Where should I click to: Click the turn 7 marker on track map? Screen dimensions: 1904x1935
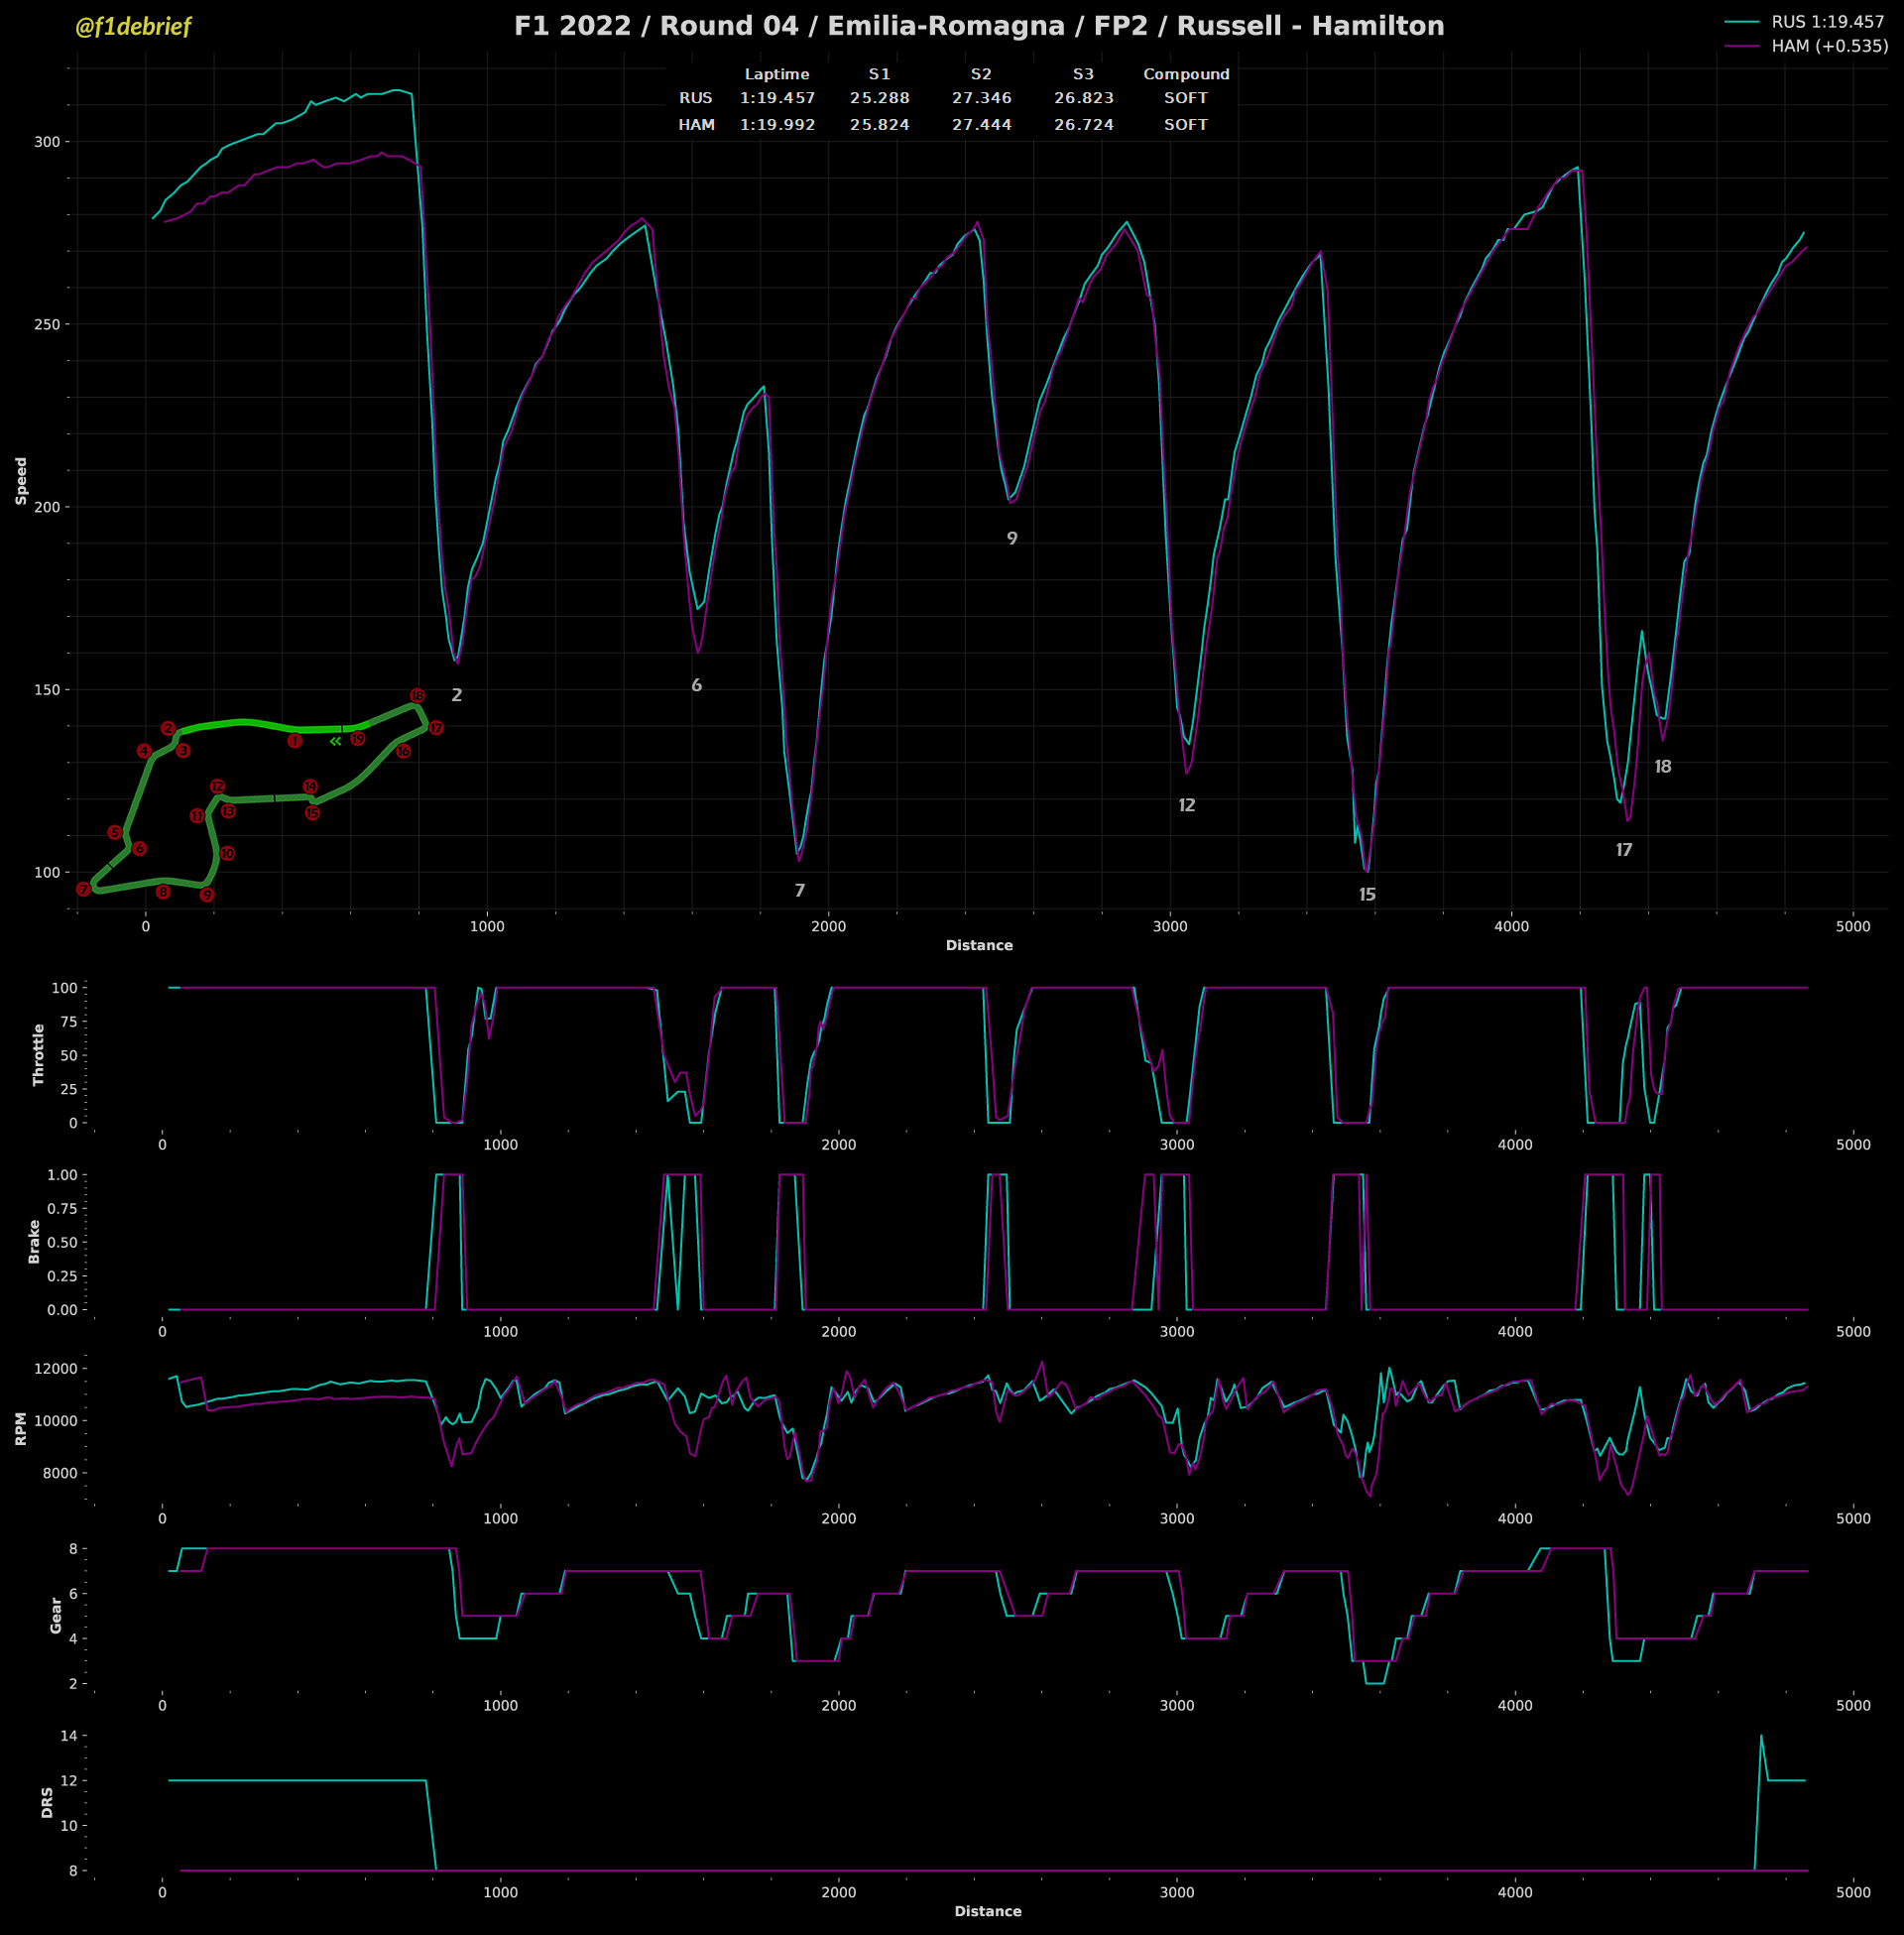pos(83,889)
